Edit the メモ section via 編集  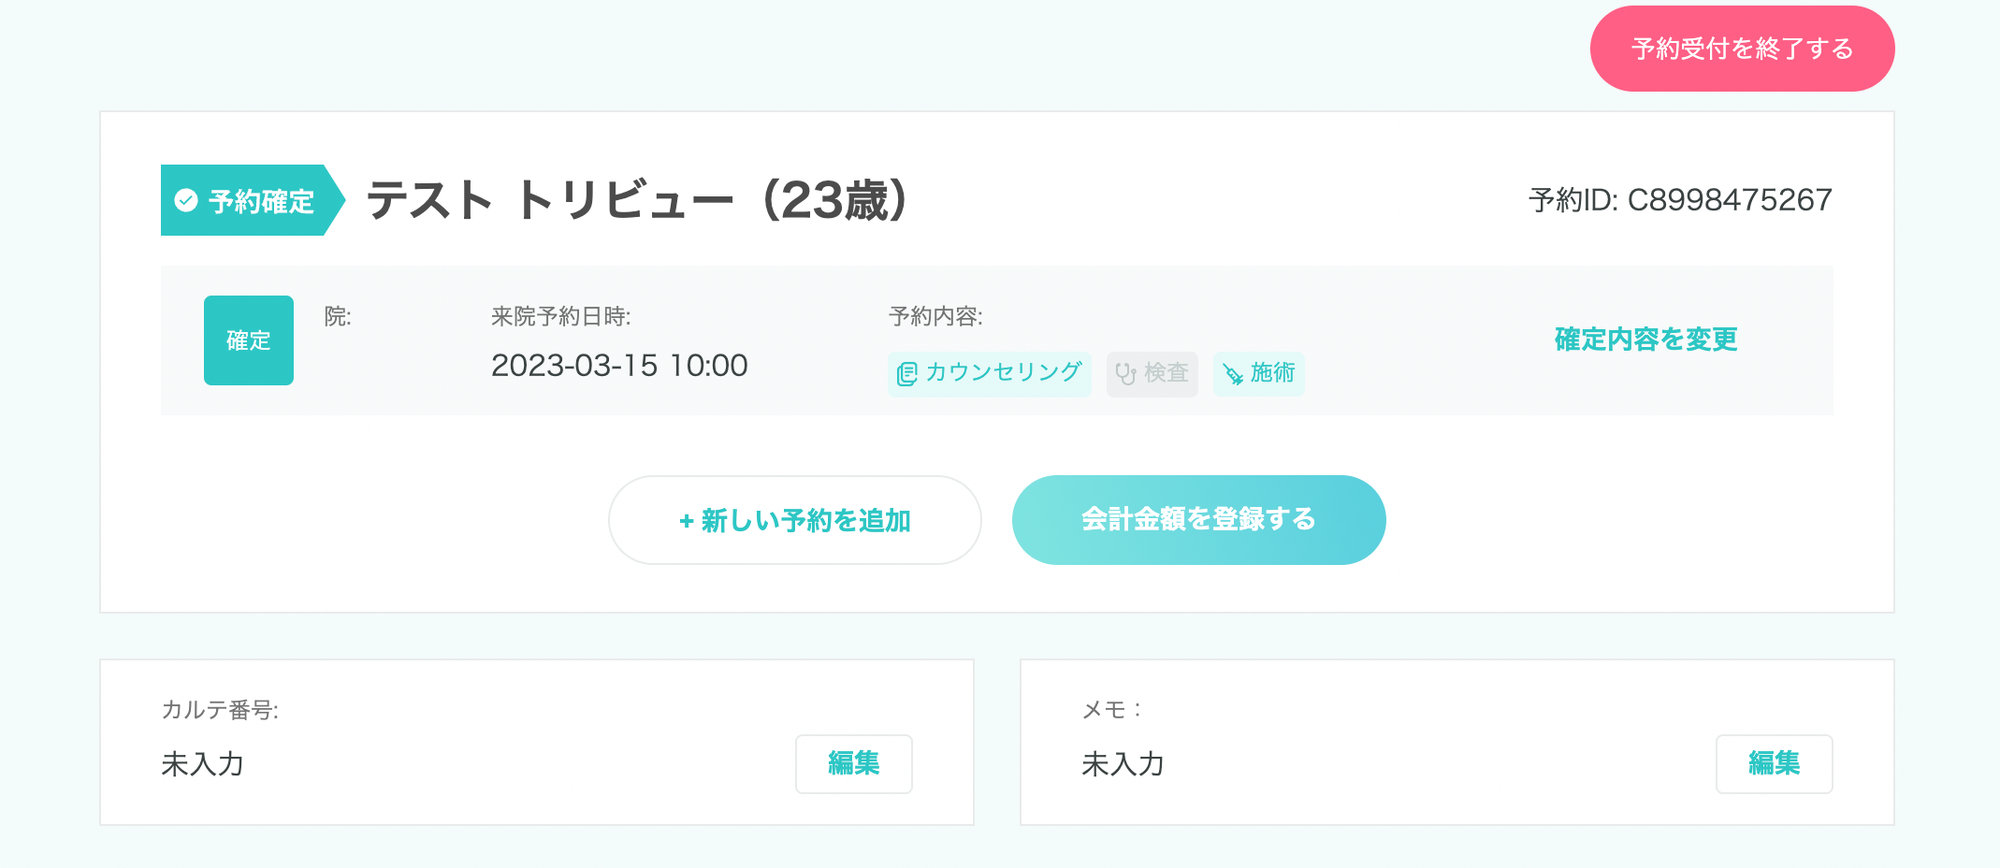click(1774, 764)
